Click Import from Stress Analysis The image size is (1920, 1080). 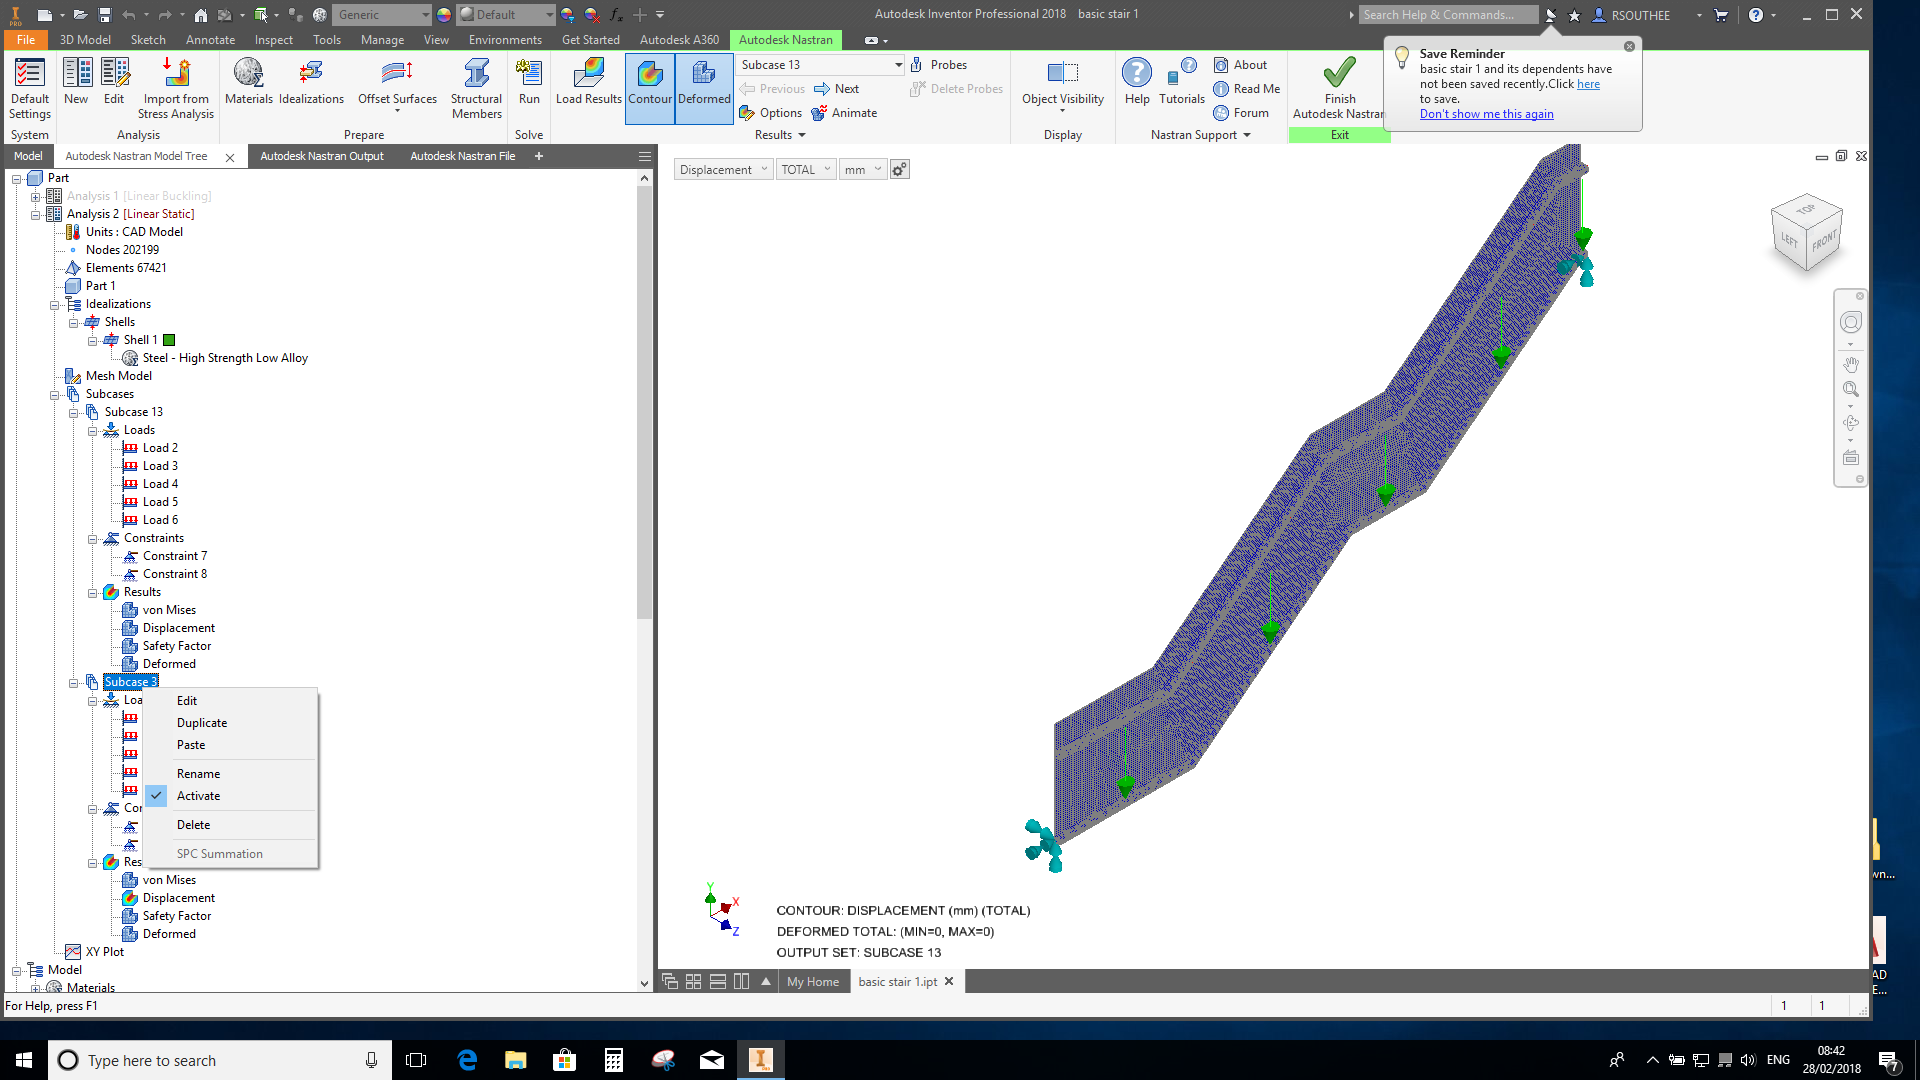point(176,85)
